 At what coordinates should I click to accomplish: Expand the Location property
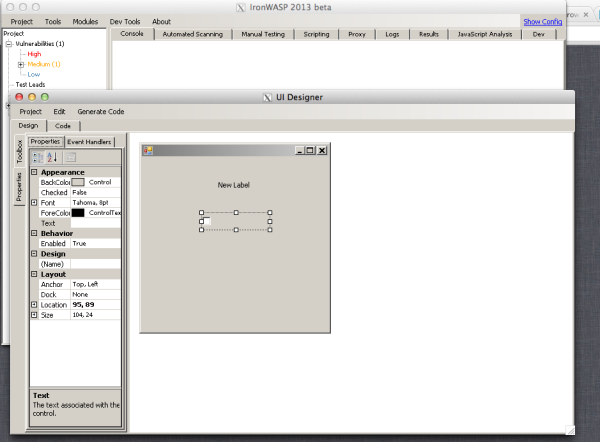click(x=34, y=305)
